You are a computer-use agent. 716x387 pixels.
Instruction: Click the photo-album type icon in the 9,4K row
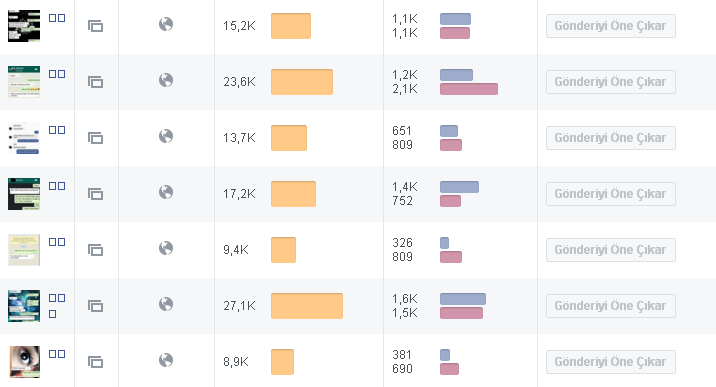(x=95, y=250)
